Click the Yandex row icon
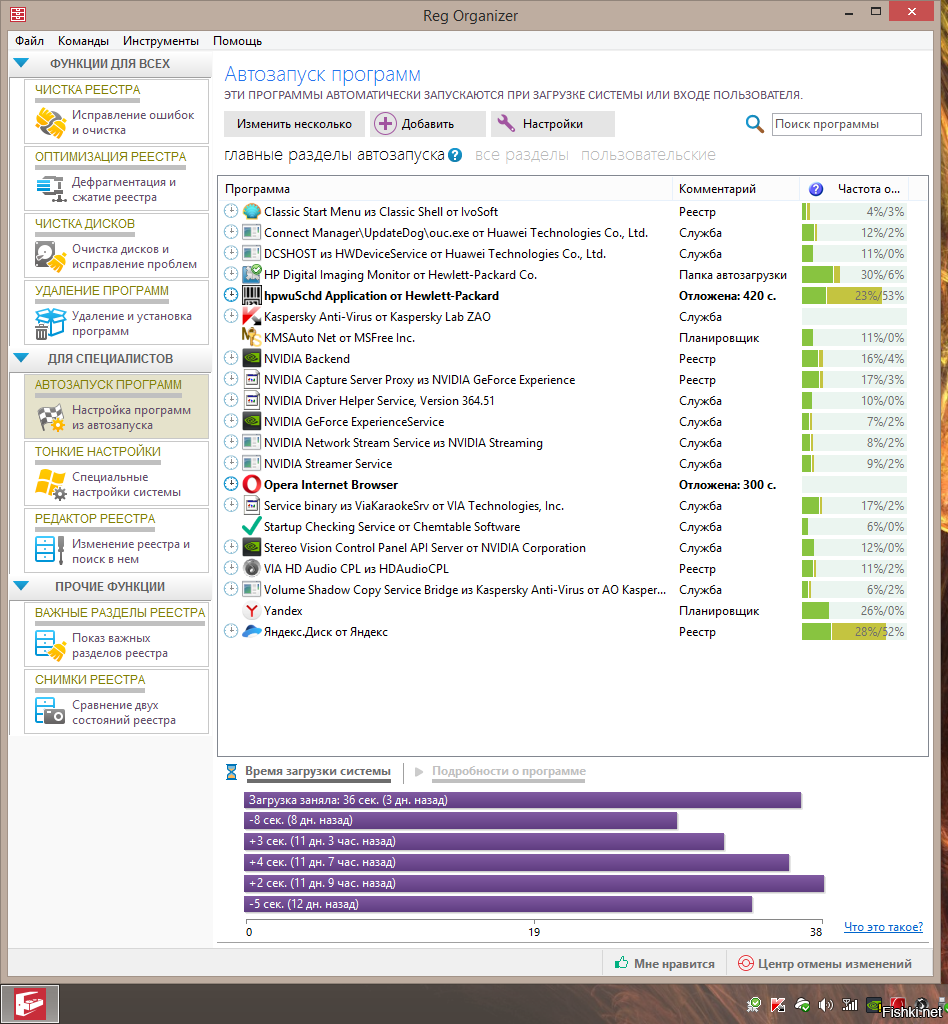 (x=251, y=611)
